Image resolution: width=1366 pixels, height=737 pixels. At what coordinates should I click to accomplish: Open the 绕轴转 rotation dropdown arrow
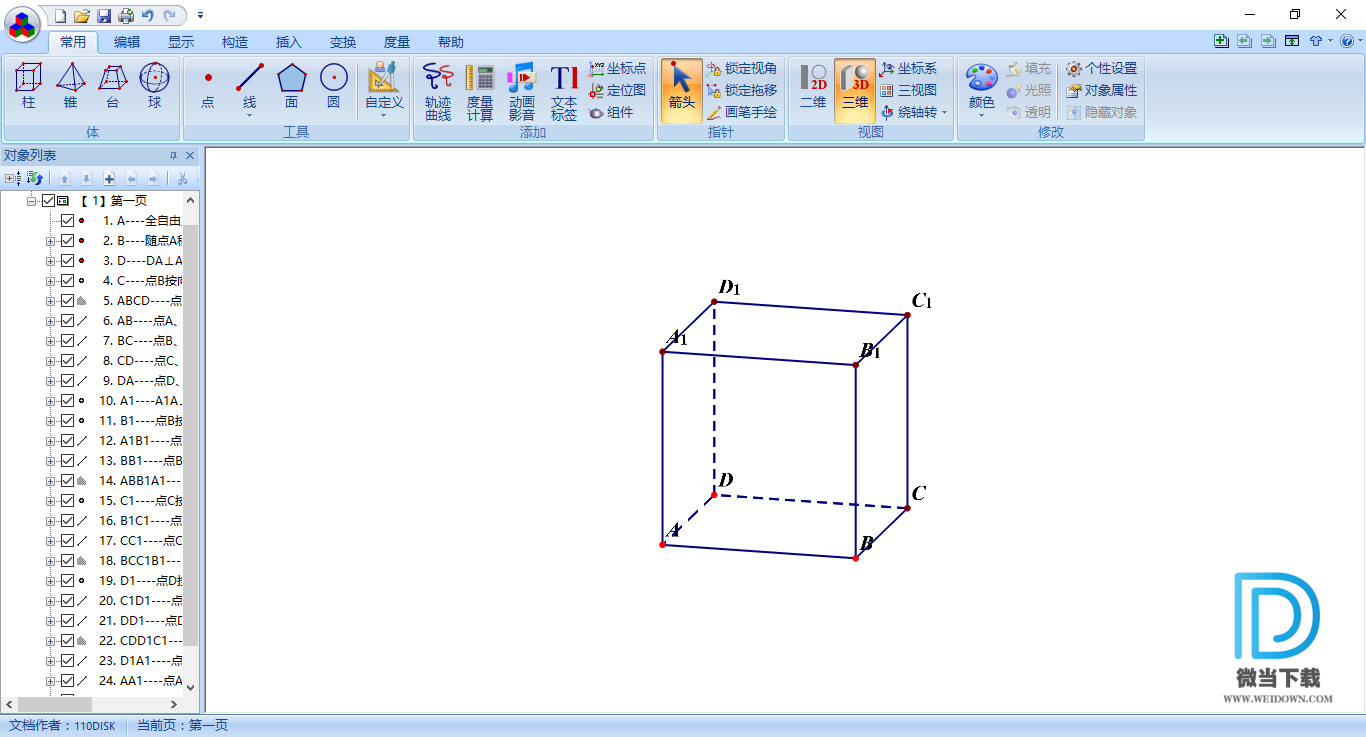click(x=944, y=113)
